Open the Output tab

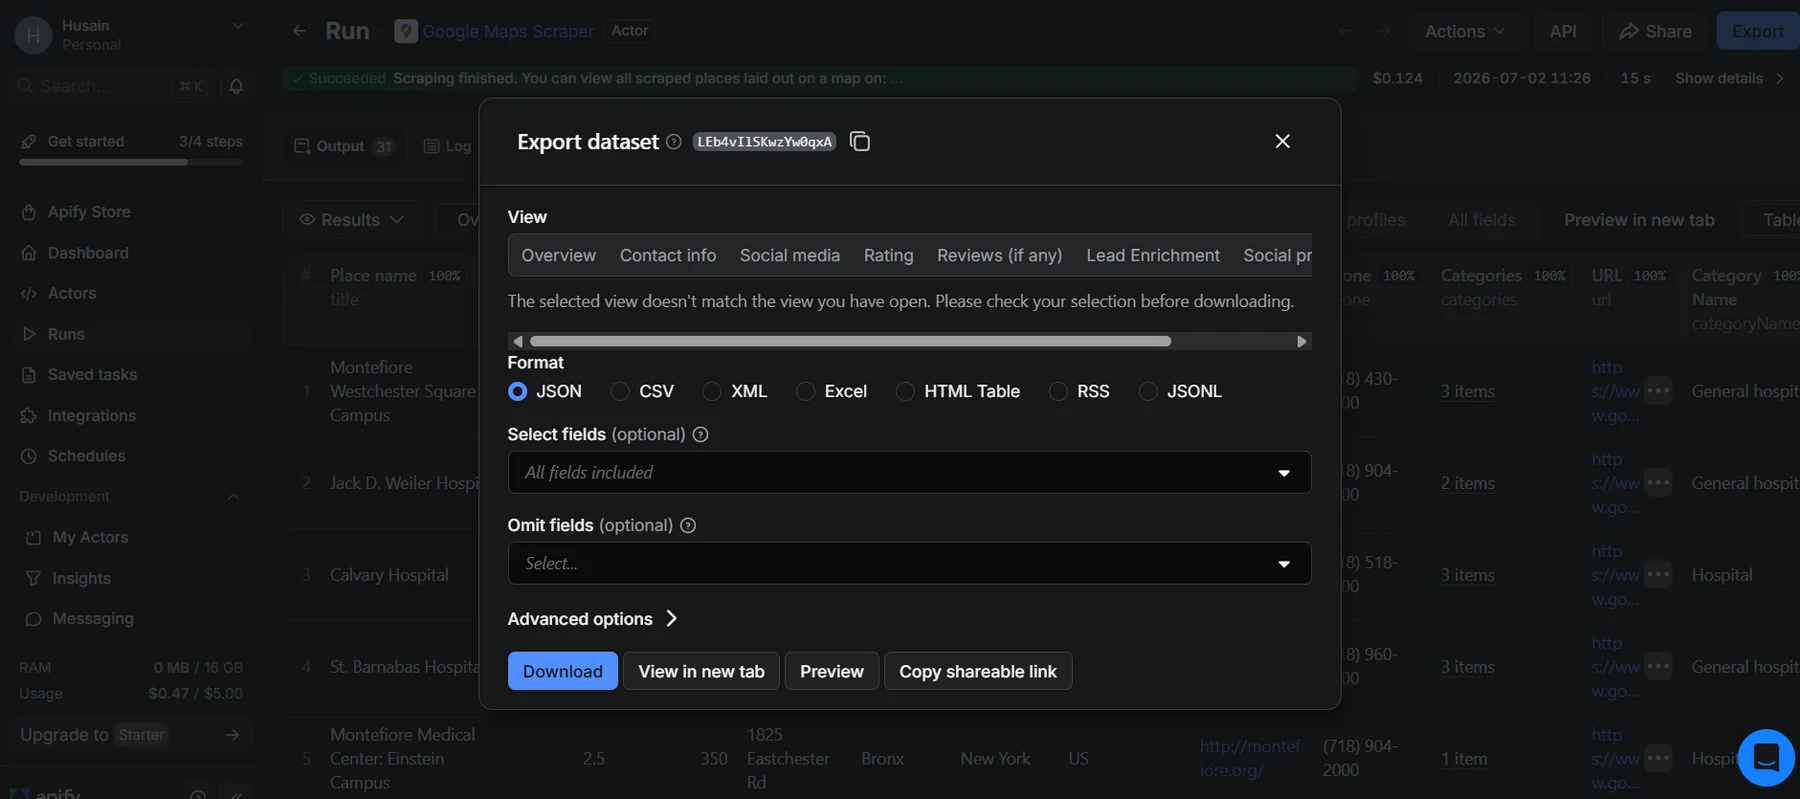(344, 146)
